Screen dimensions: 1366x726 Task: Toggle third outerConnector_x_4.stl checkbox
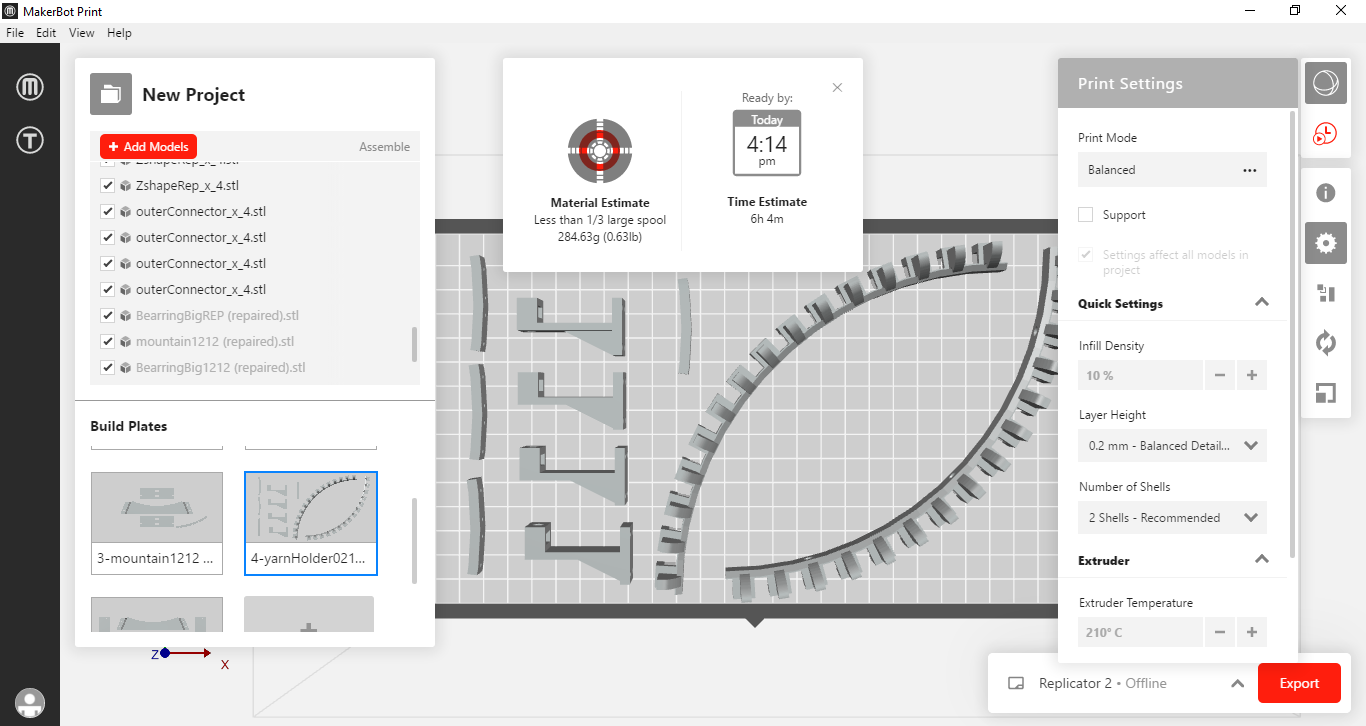[x=108, y=263]
